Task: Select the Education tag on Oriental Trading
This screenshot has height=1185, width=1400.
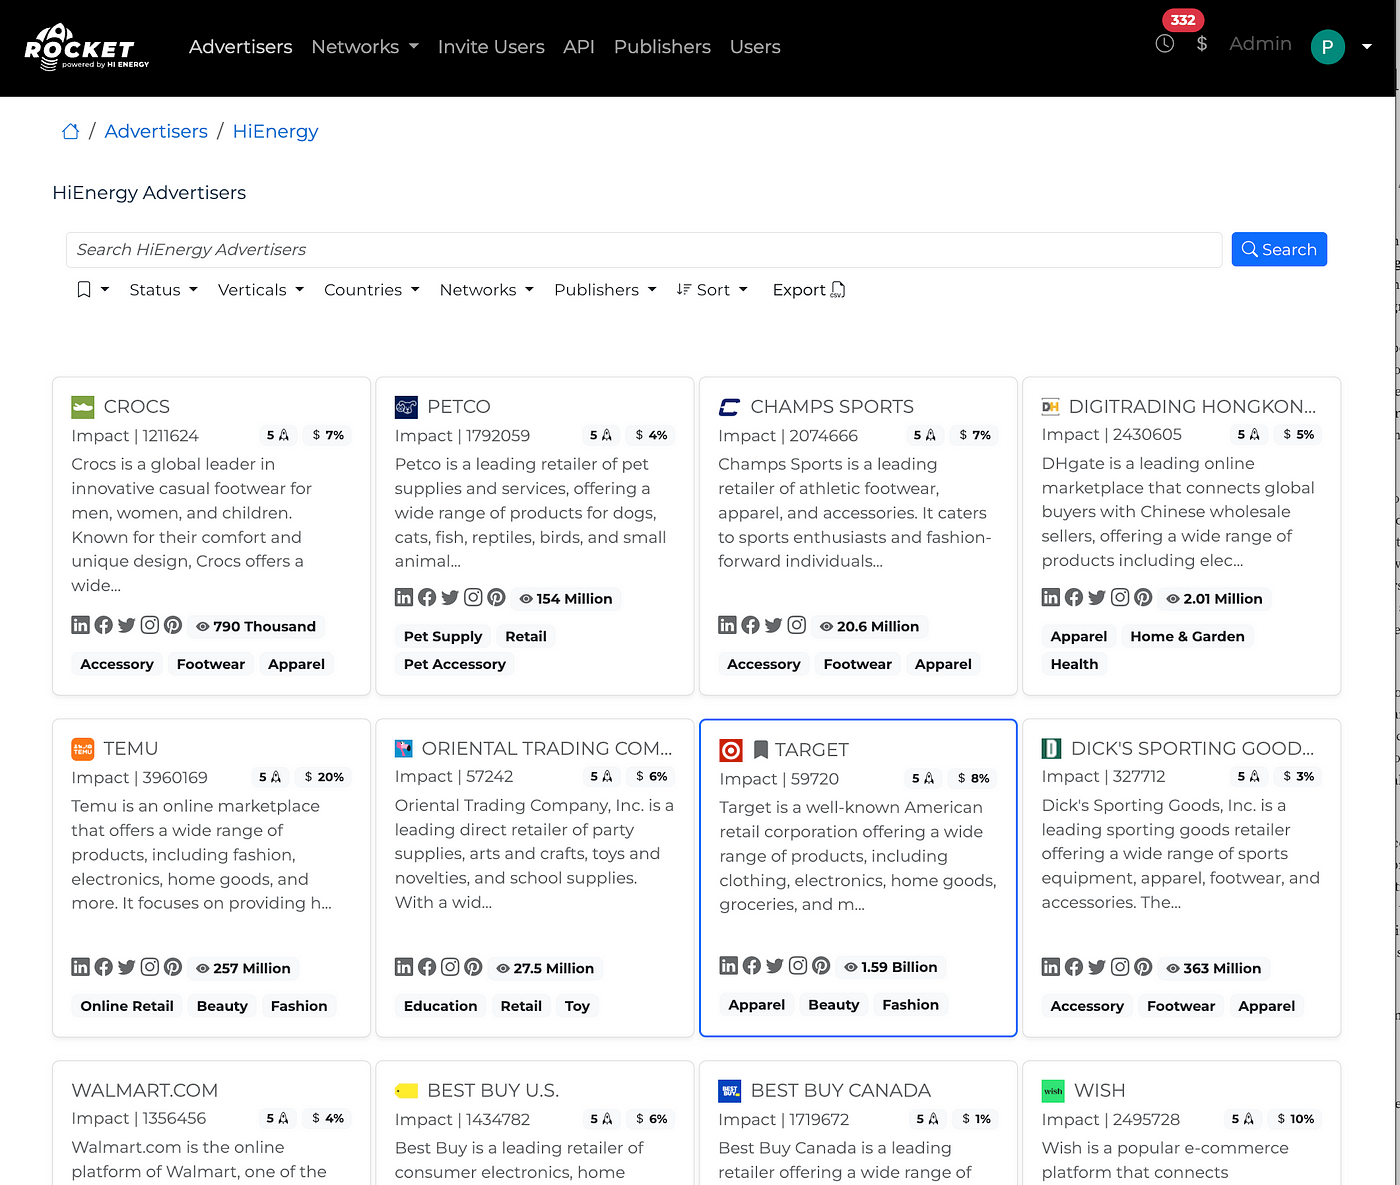Action: coord(441,1006)
